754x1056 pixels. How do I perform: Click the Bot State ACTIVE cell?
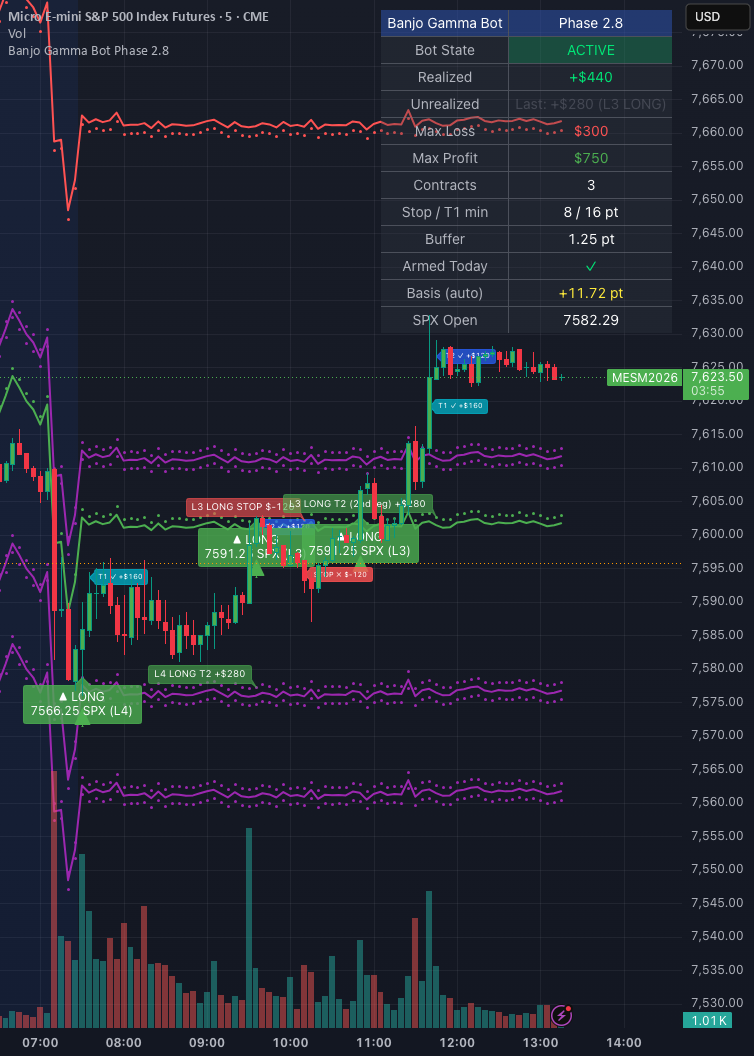590,51
